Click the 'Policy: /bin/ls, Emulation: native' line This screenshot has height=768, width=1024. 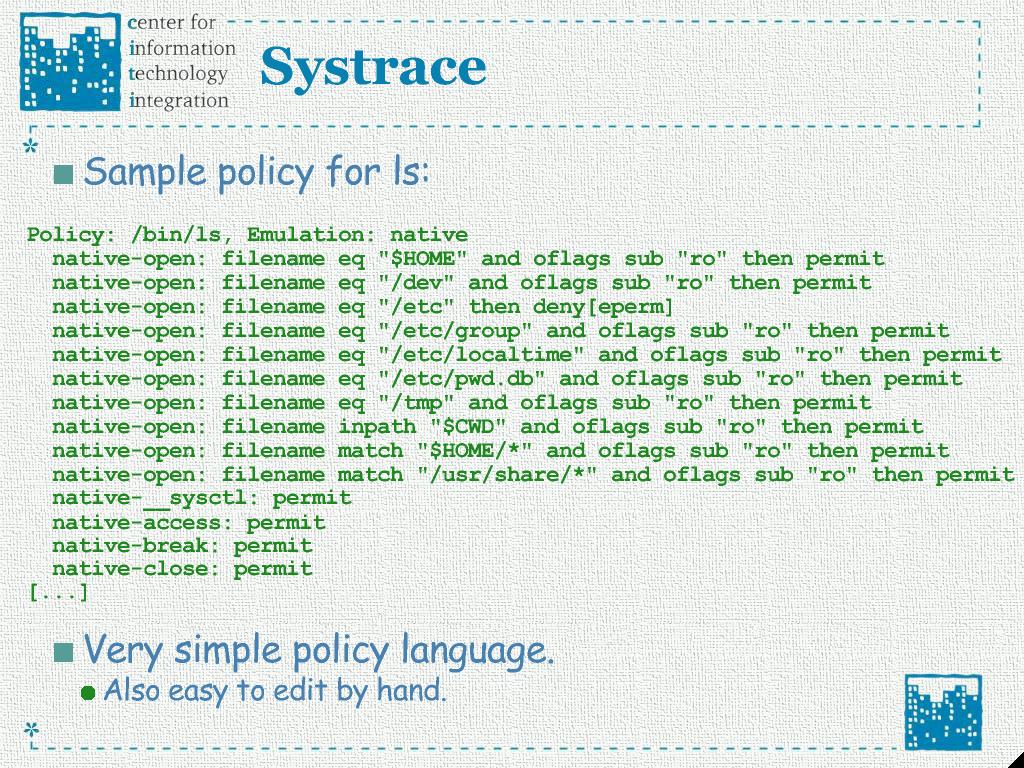click(247, 235)
